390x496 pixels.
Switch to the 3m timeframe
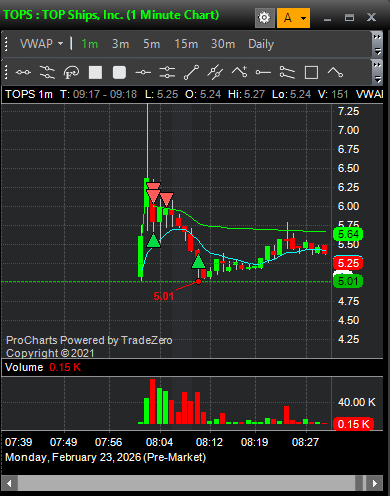click(x=120, y=44)
